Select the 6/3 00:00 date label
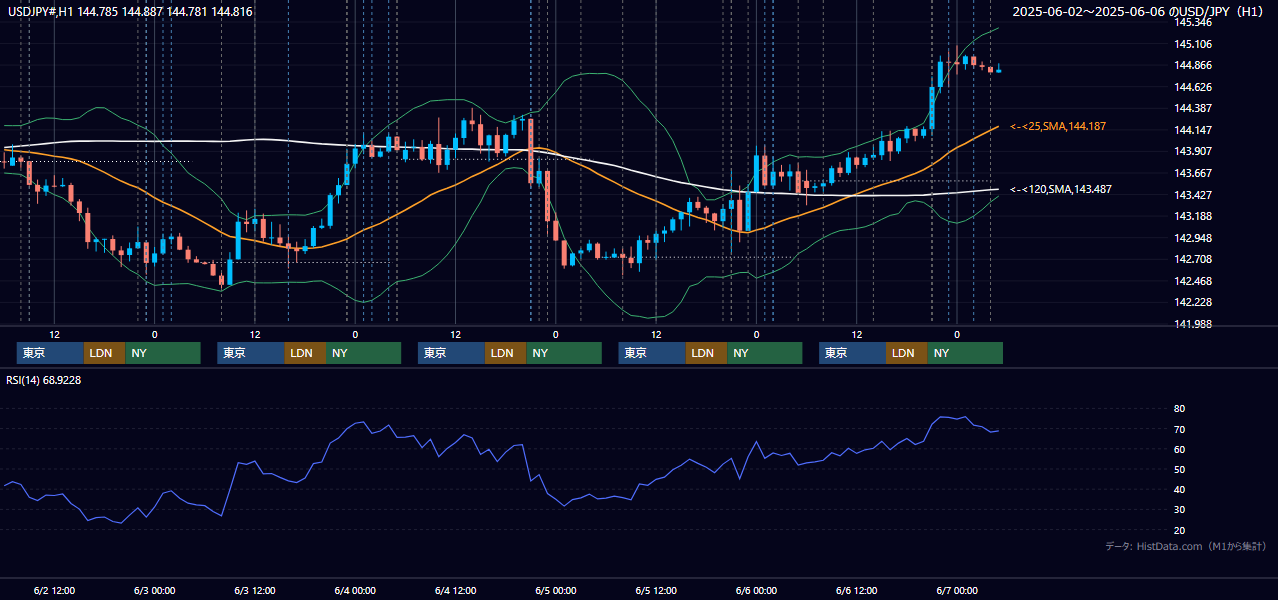 (154, 590)
